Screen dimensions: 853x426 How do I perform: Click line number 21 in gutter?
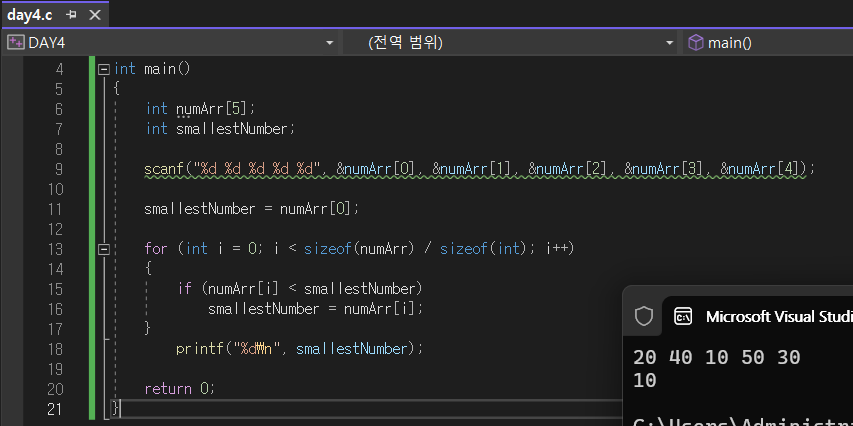(x=55, y=409)
